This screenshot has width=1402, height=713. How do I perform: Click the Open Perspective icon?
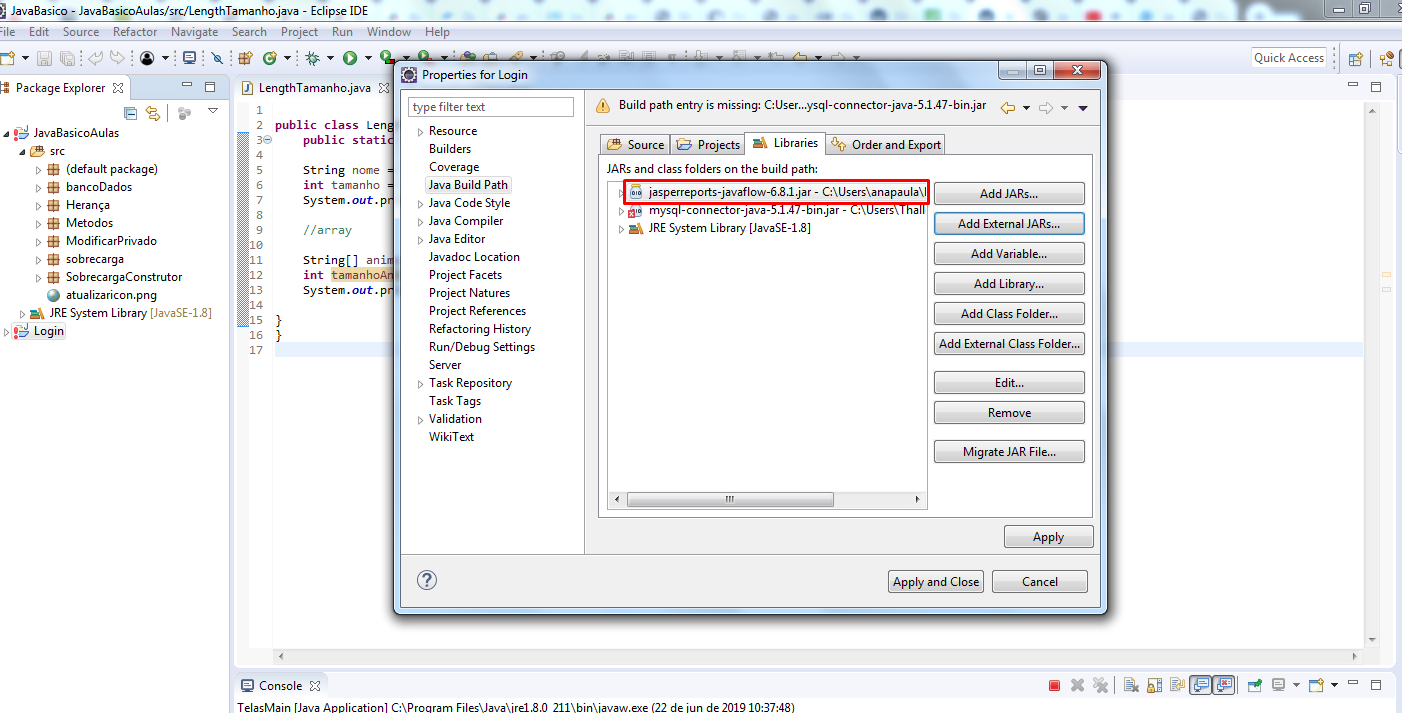[1356, 59]
